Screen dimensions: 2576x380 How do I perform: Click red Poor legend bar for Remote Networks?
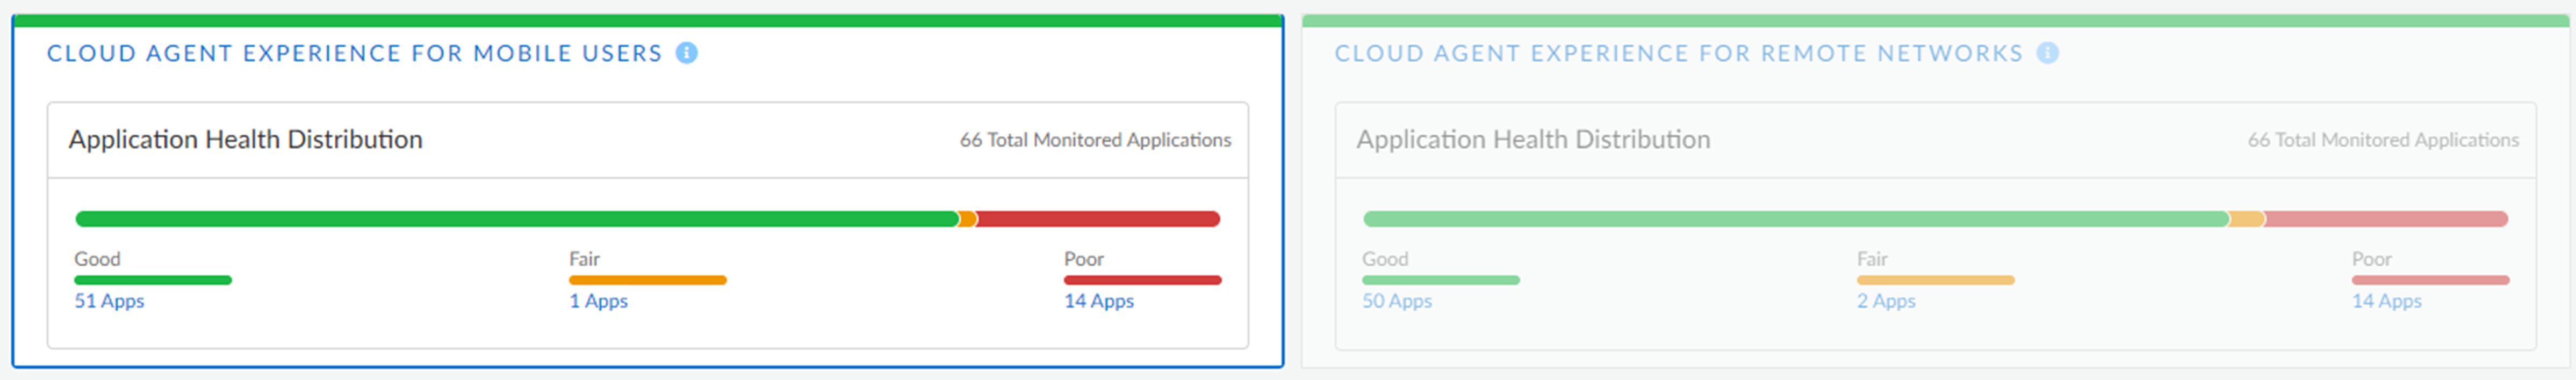[x=2430, y=280]
